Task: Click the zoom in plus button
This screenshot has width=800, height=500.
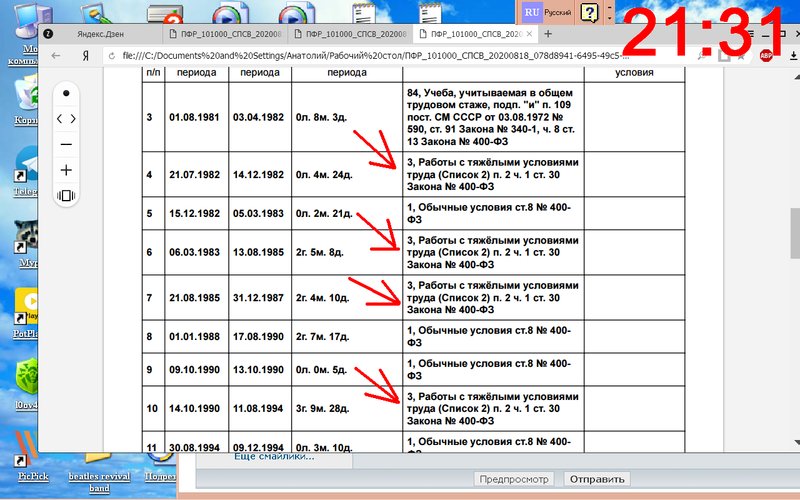Action: click(x=66, y=170)
